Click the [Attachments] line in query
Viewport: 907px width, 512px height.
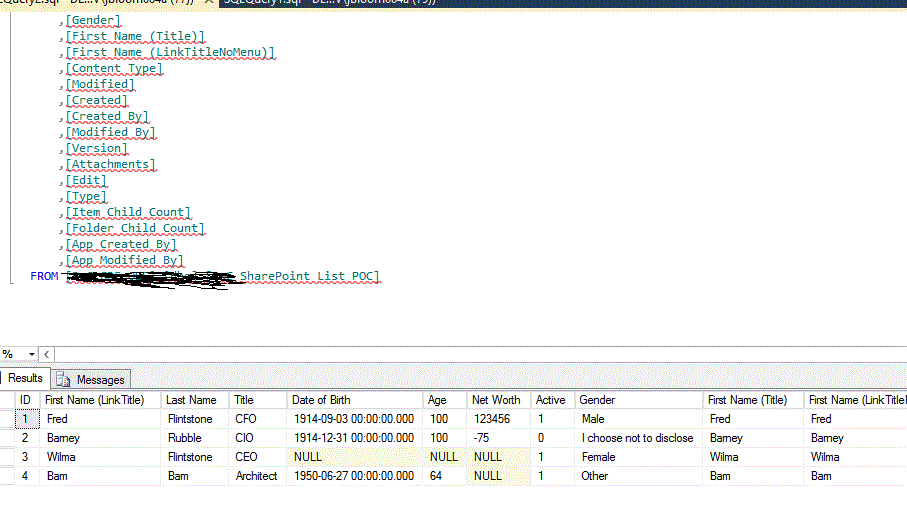click(110, 164)
